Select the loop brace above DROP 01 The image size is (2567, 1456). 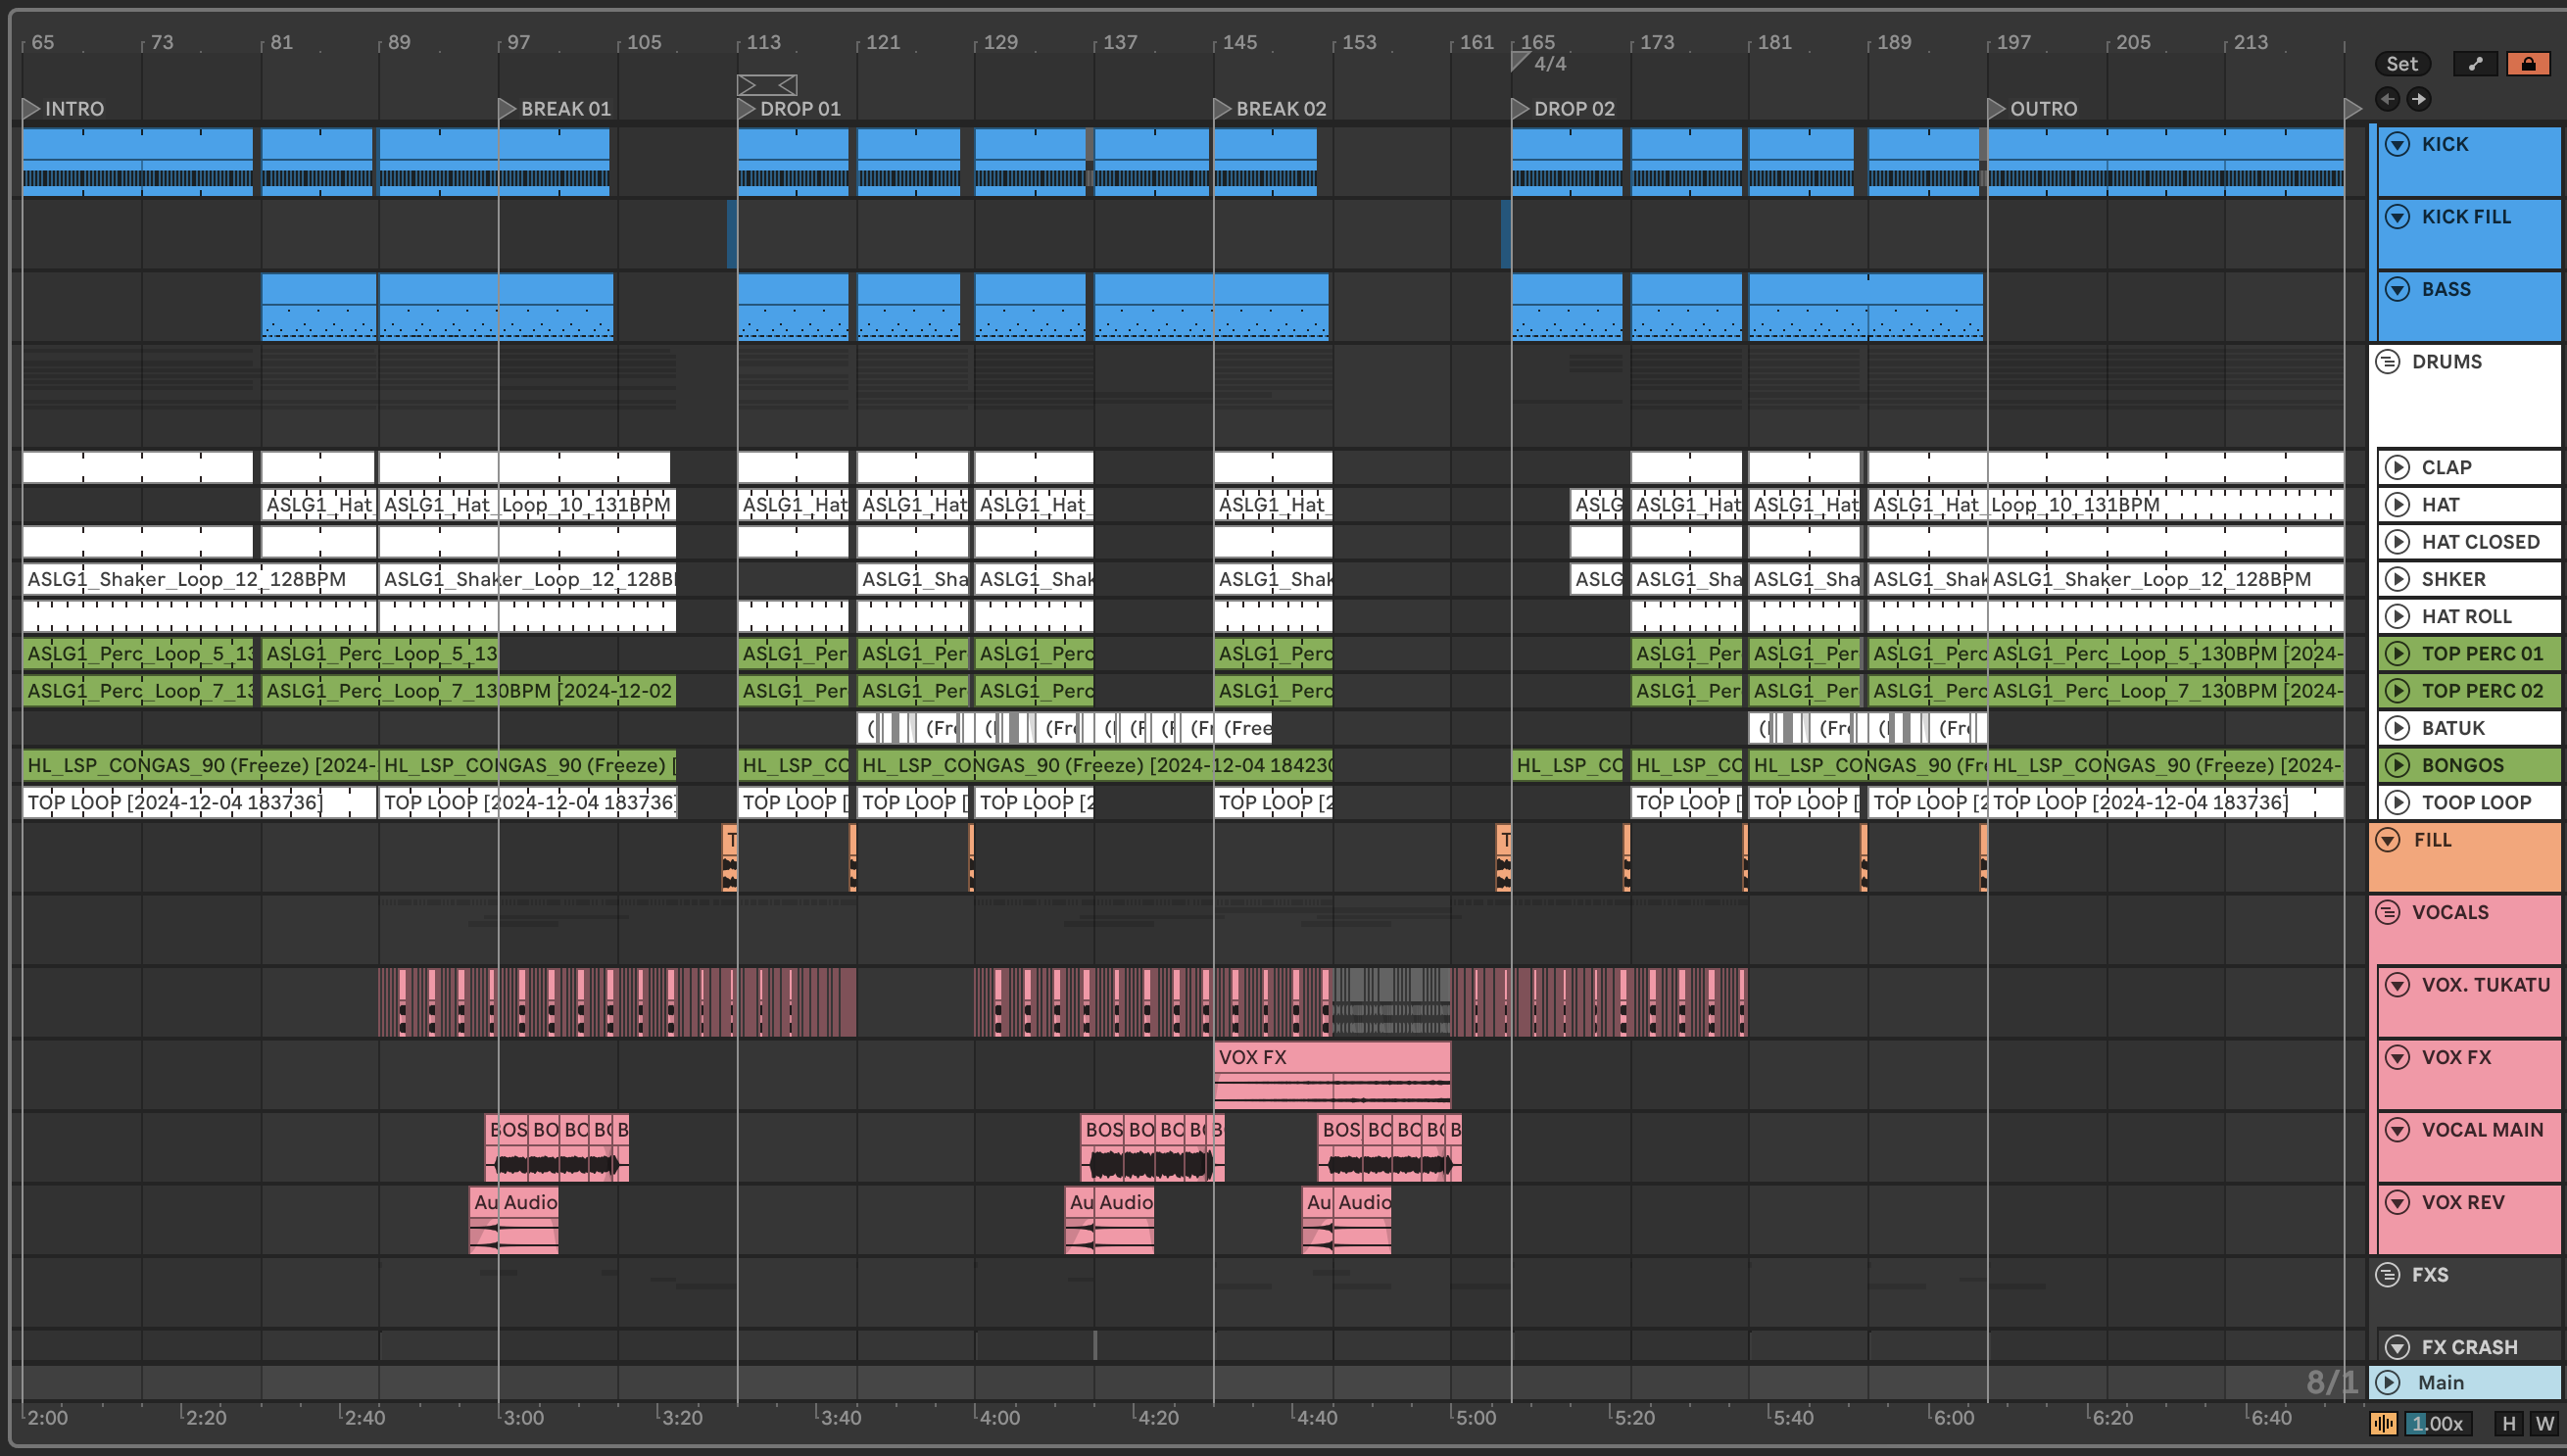point(767,84)
